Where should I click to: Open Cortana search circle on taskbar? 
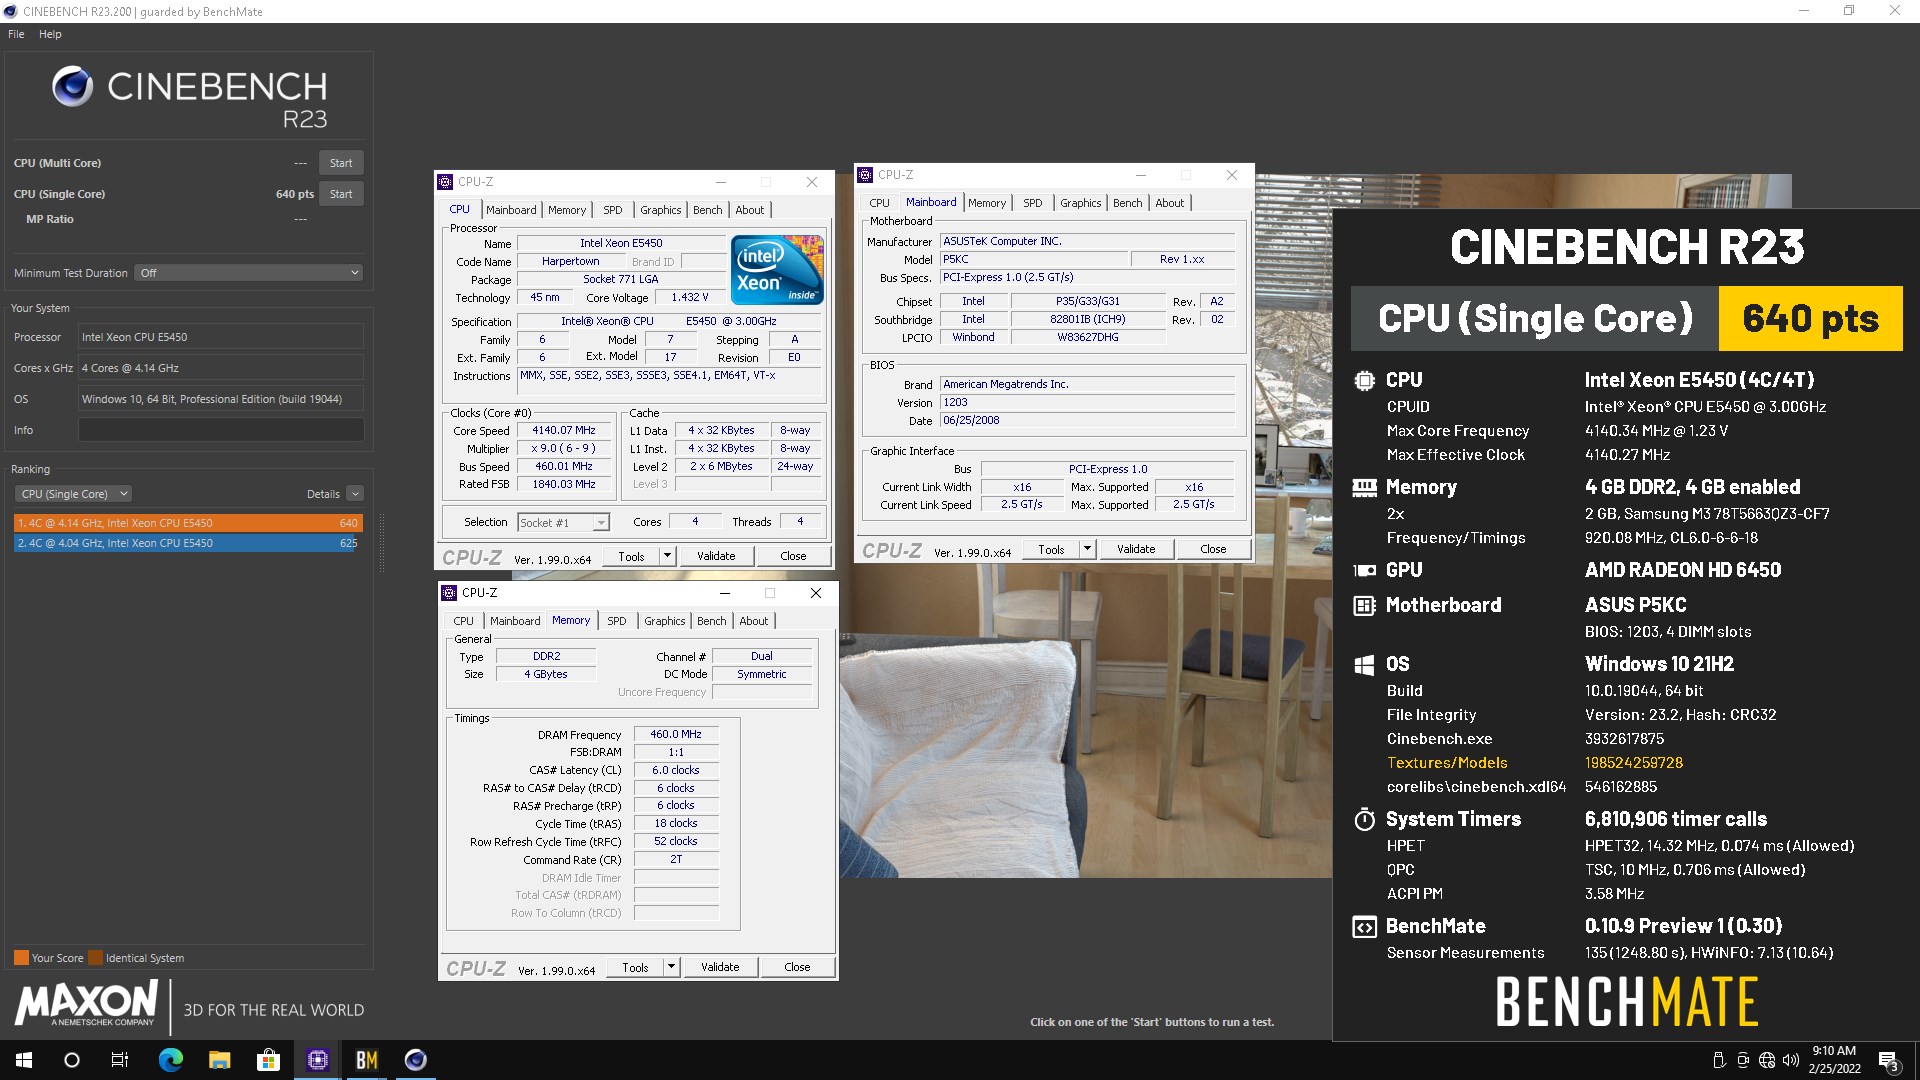pos(72,1060)
